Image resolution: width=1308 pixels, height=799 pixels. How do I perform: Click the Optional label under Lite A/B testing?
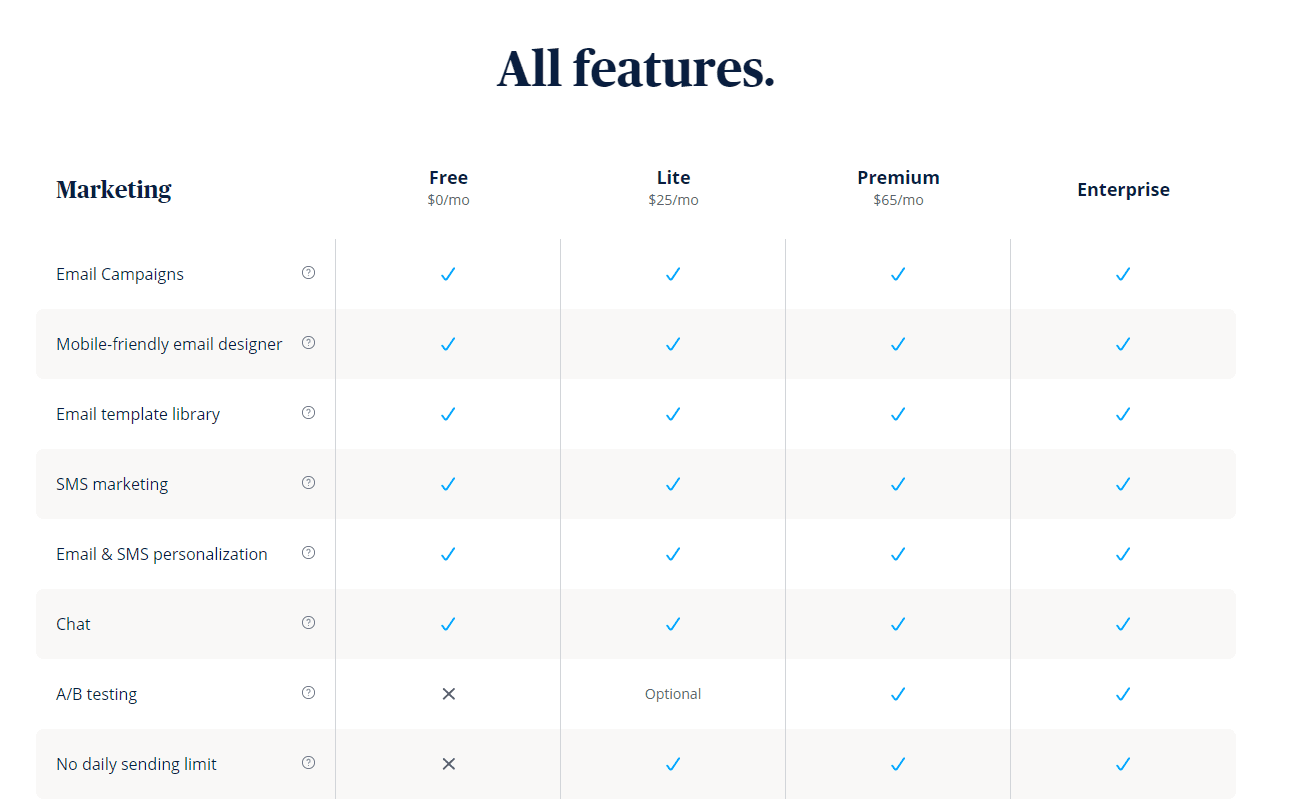(673, 694)
